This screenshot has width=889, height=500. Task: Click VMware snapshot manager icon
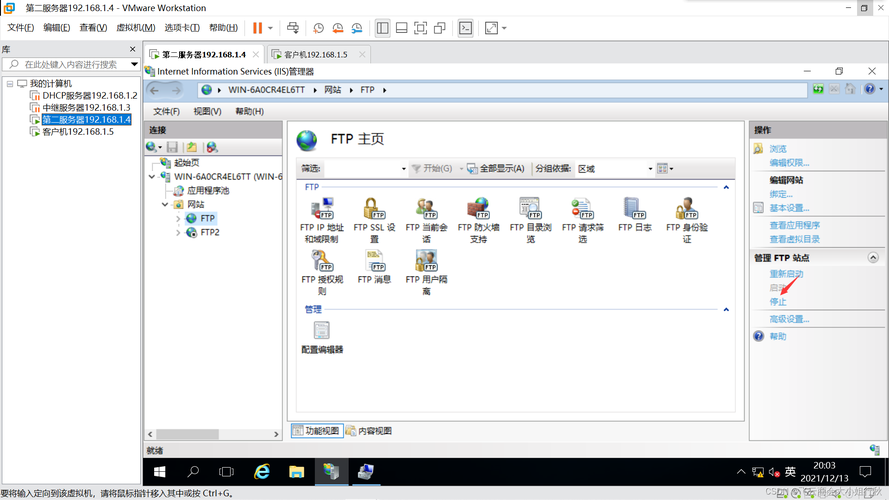357,28
